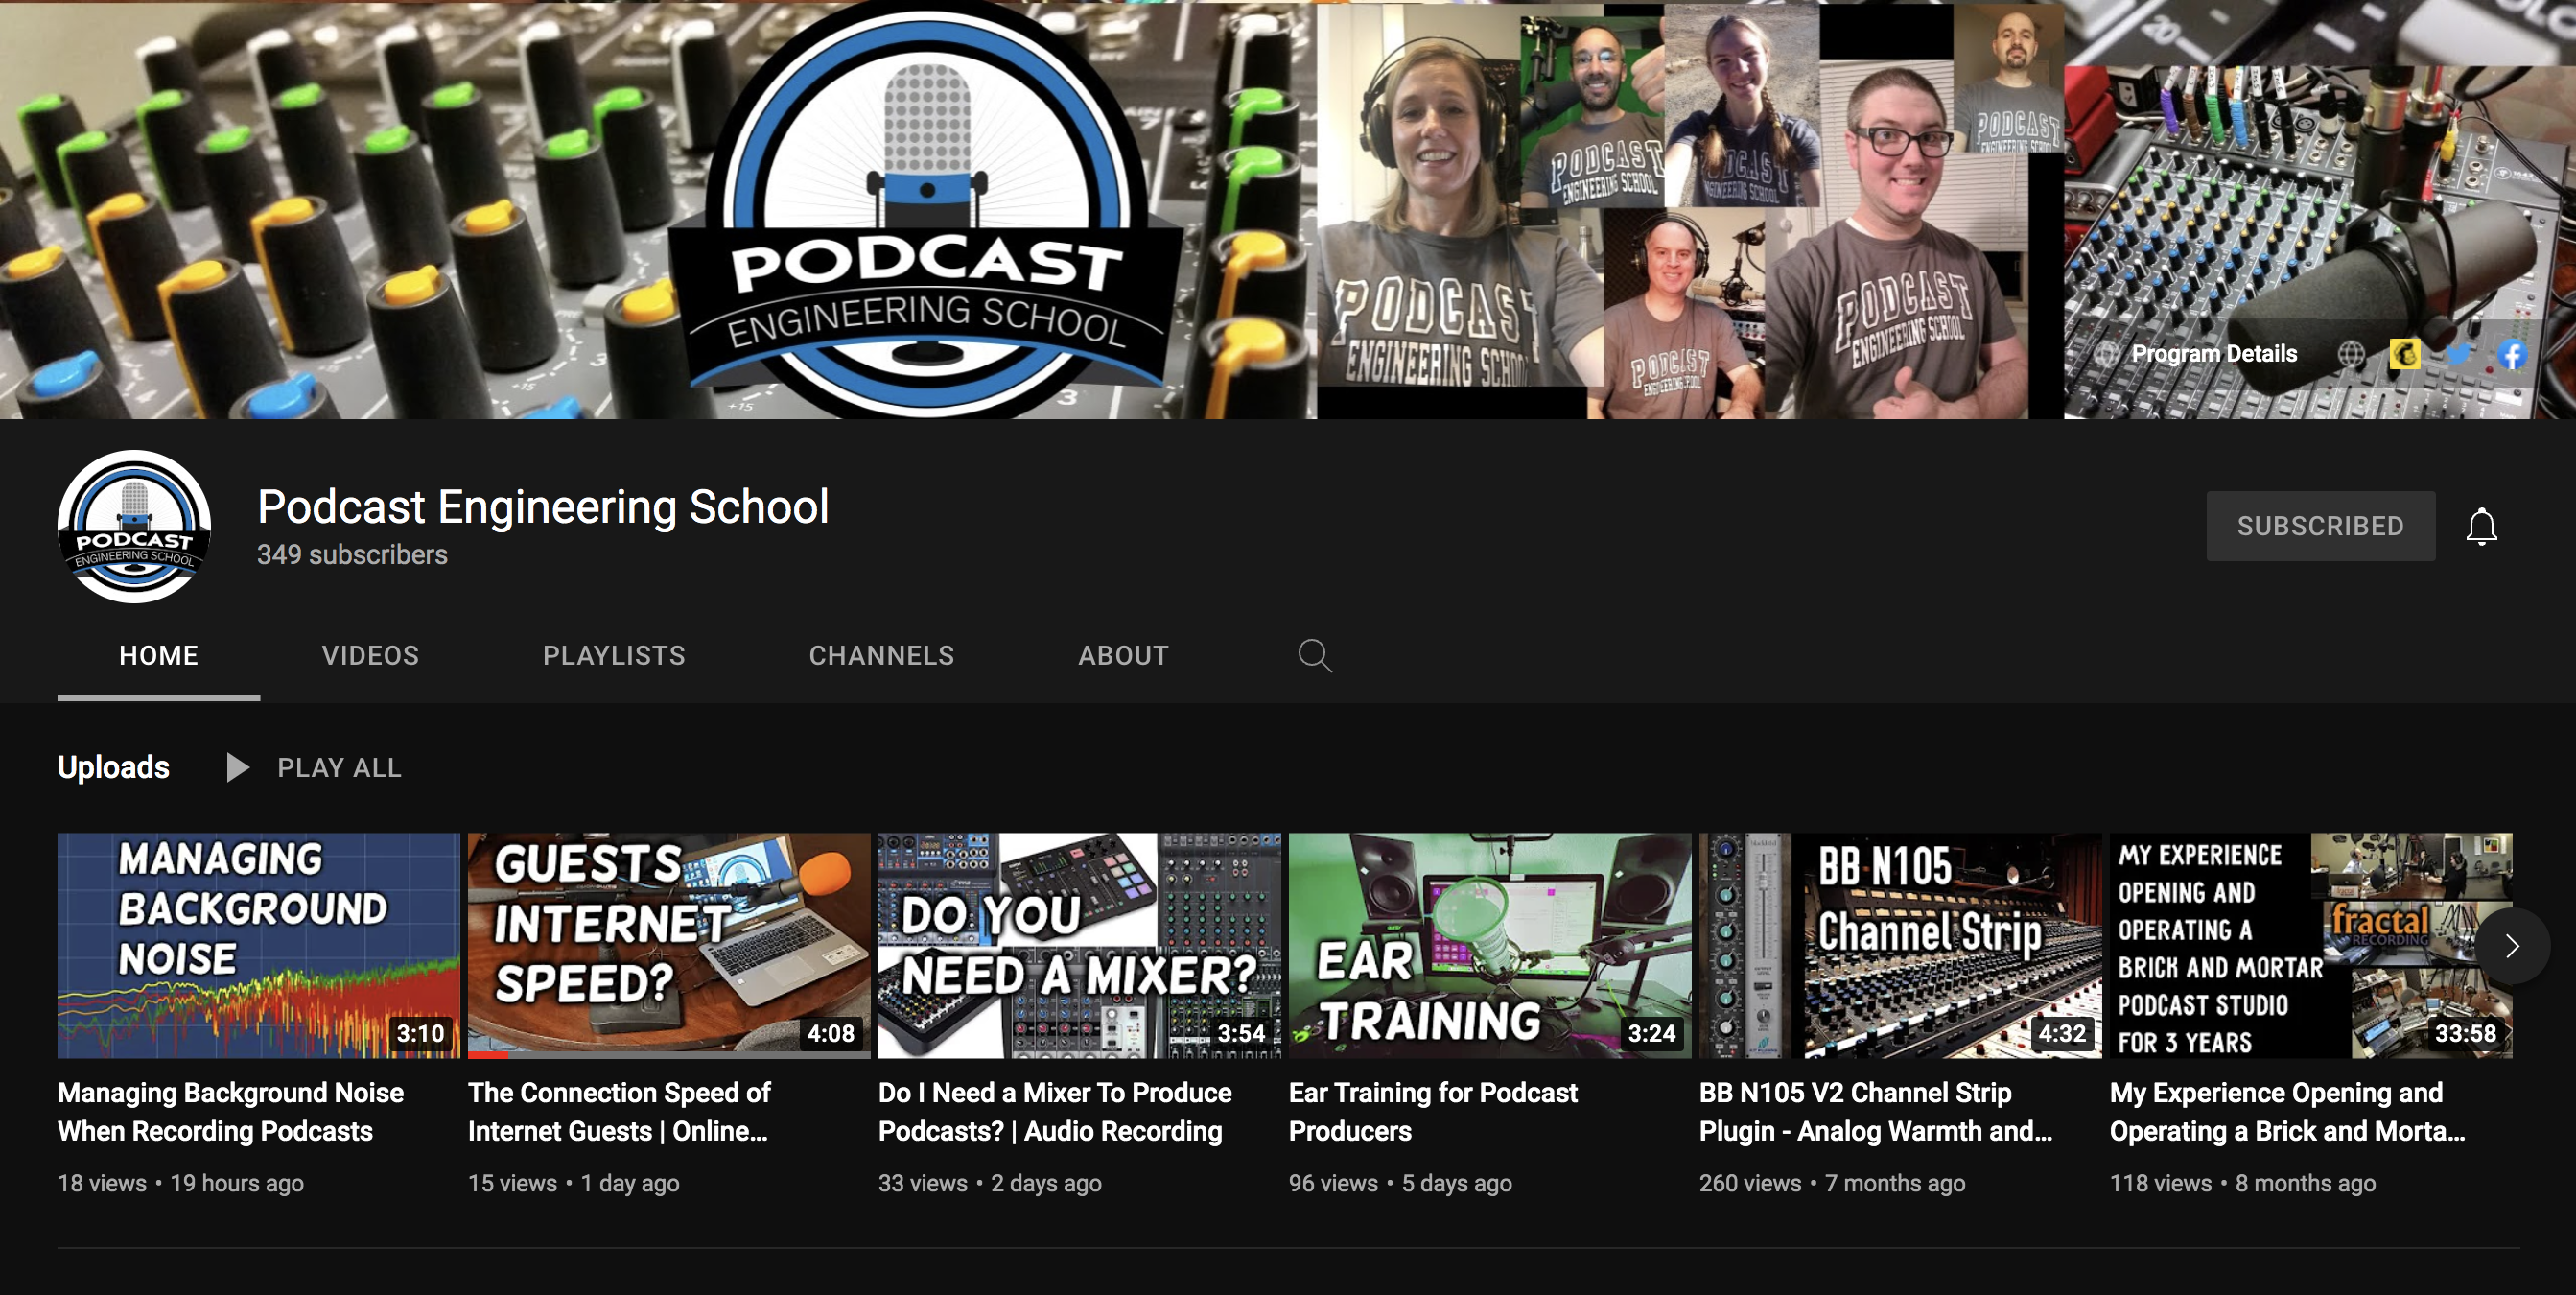The width and height of the screenshot is (2576, 1295).
Task: Open the Twitter bird icon in banner
Action: [x=2459, y=354]
